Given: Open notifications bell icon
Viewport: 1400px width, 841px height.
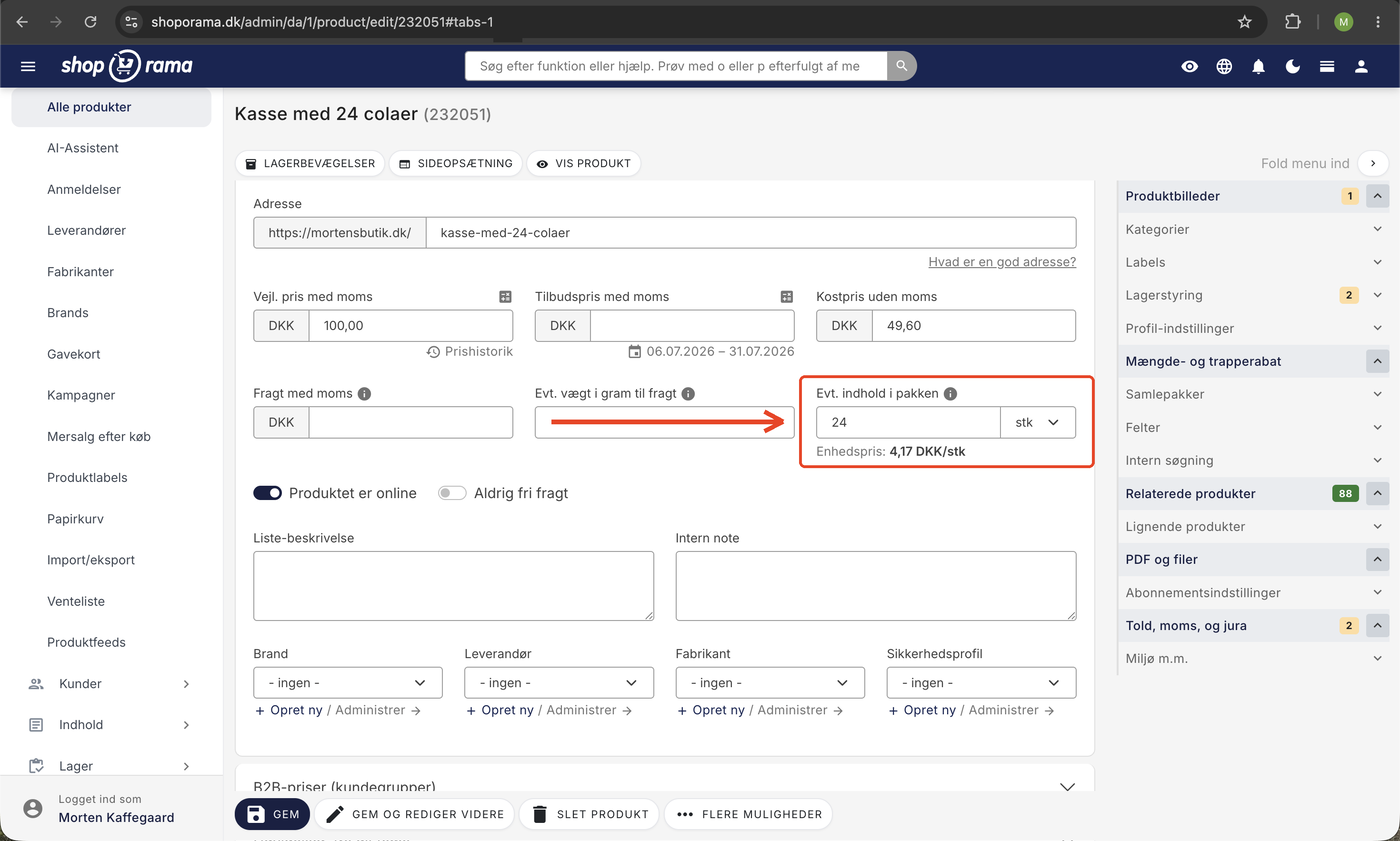Looking at the screenshot, I should 1258,66.
